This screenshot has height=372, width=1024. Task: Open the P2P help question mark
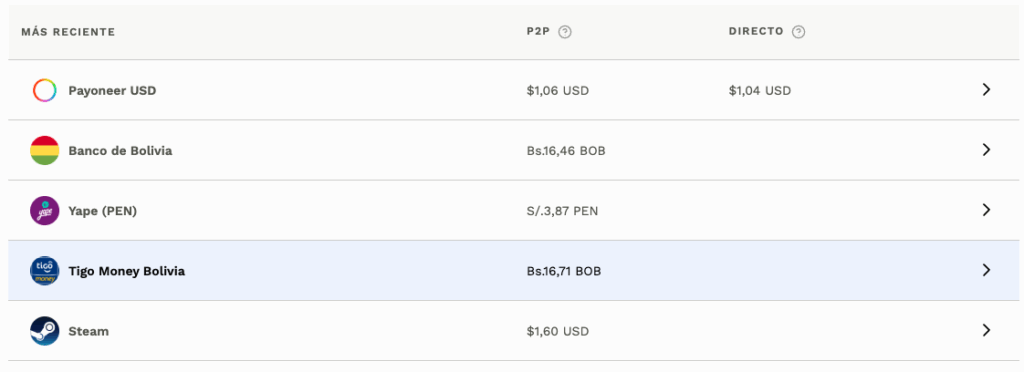point(565,32)
